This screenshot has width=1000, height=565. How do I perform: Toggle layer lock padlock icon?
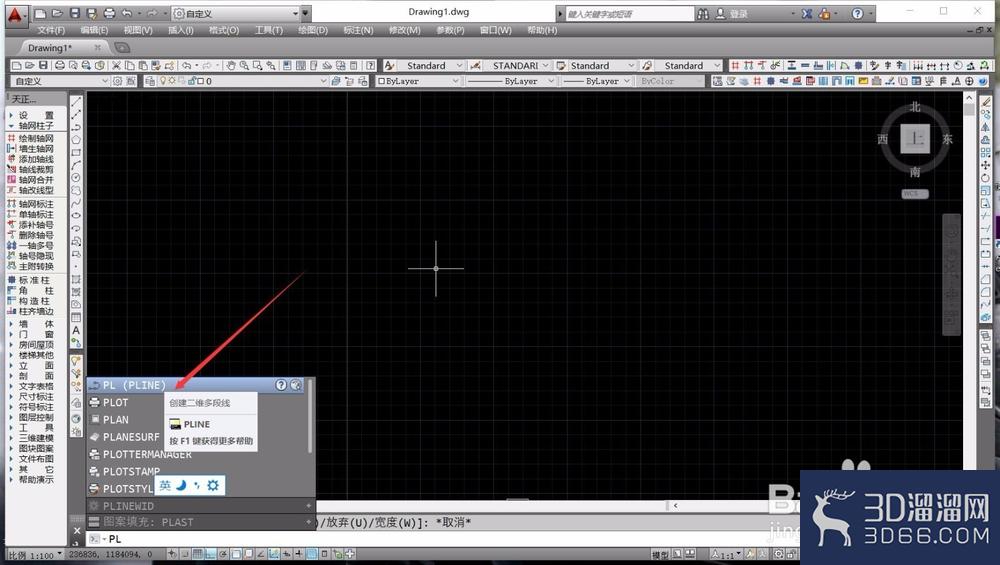[x=191, y=81]
